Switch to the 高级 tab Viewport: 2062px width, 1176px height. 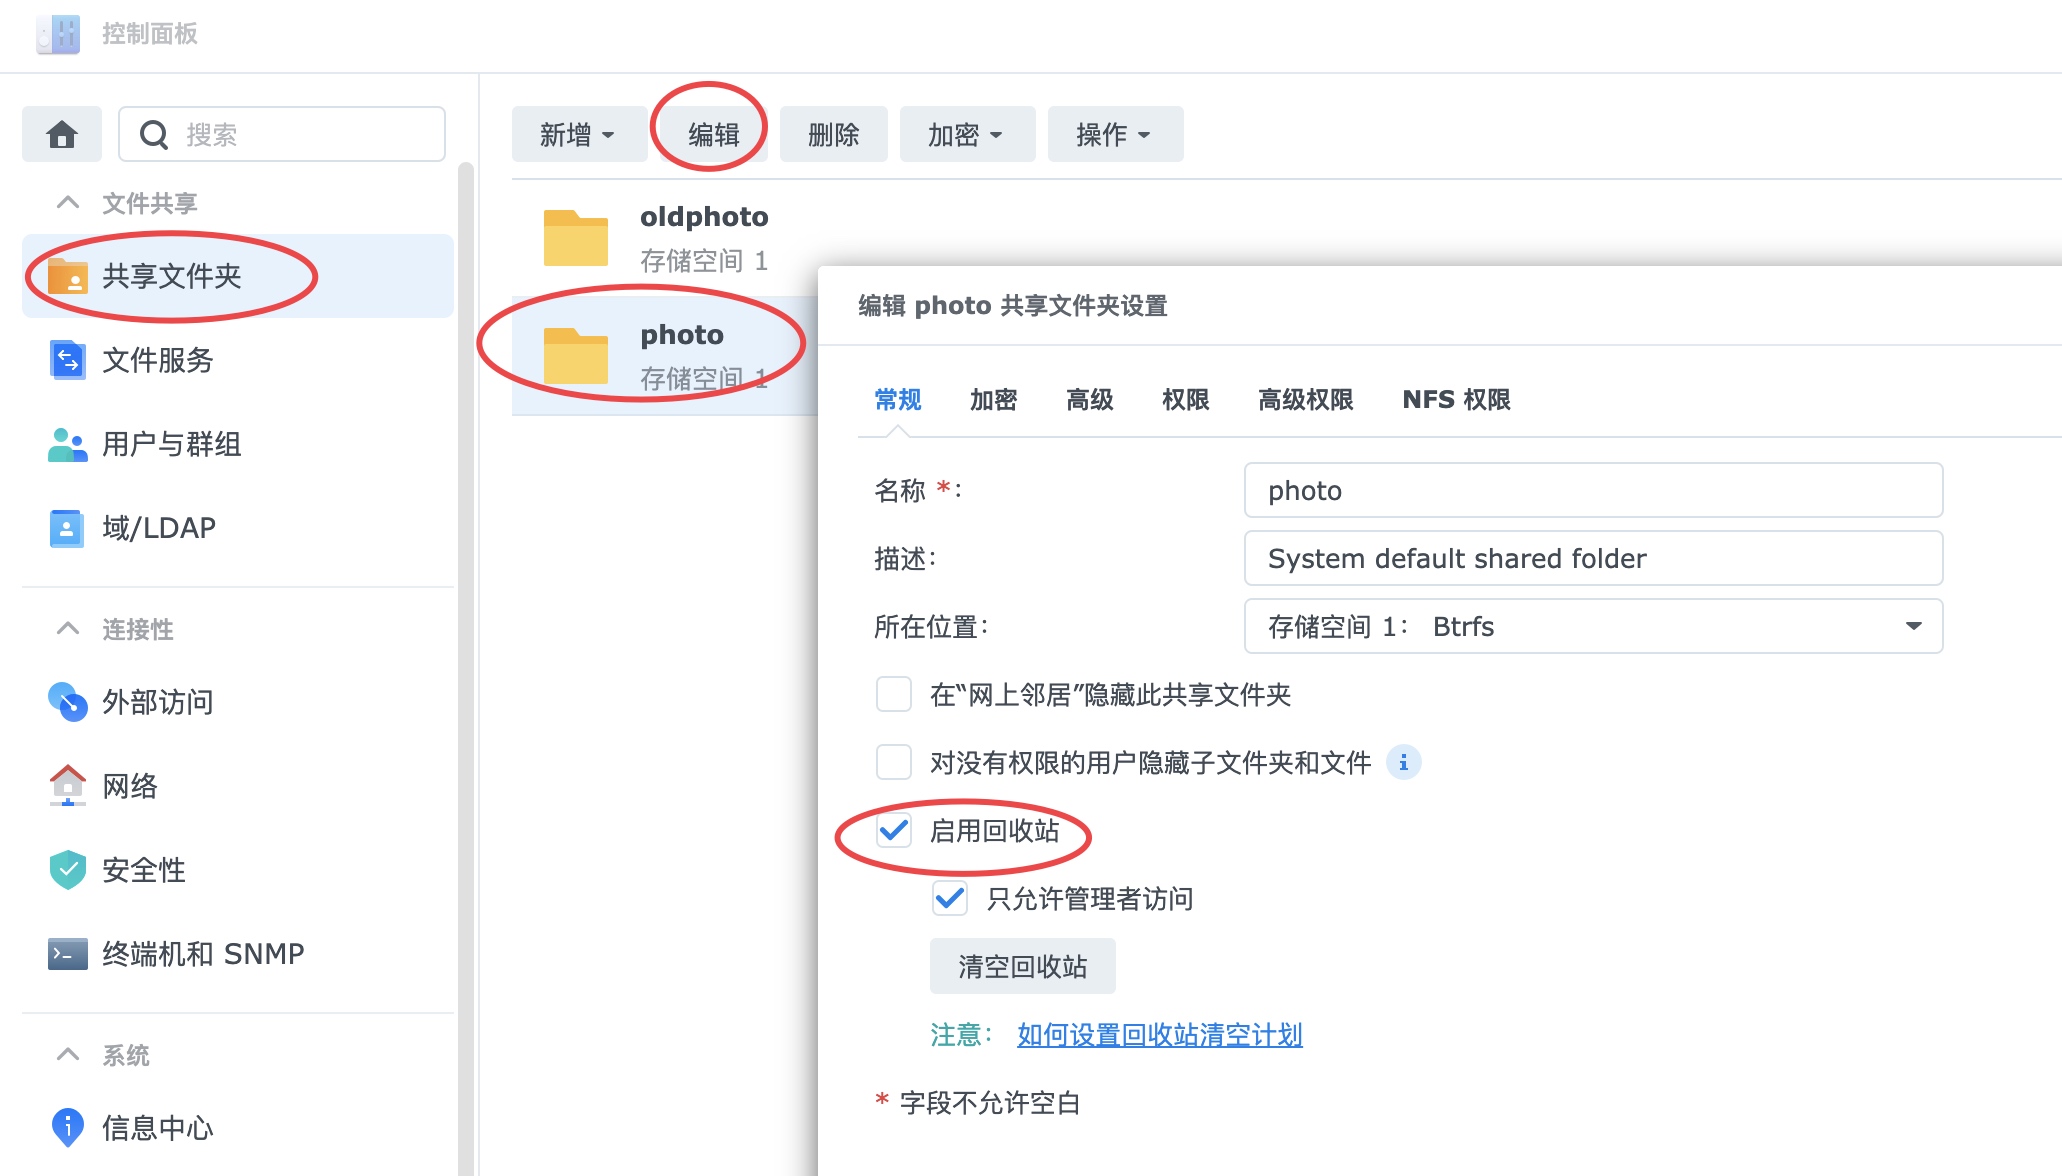(1089, 400)
